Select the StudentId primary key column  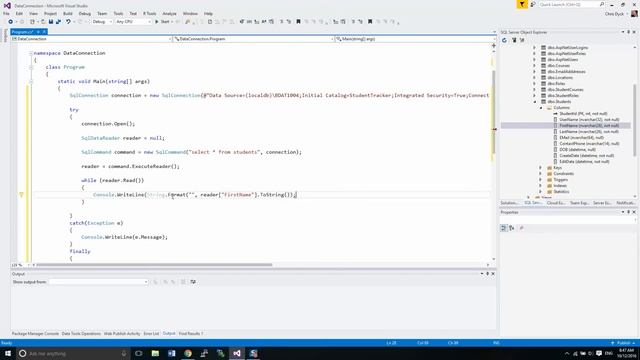point(583,114)
